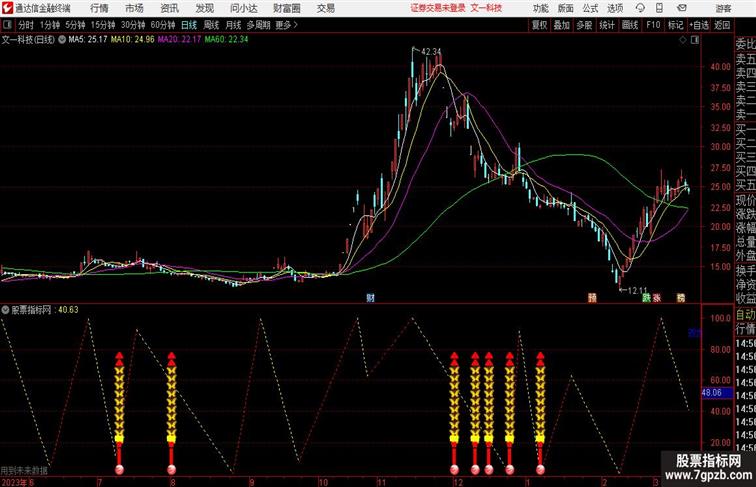Open the 发现 menu
The height and width of the screenshot is (487, 756).
coord(204,8)
